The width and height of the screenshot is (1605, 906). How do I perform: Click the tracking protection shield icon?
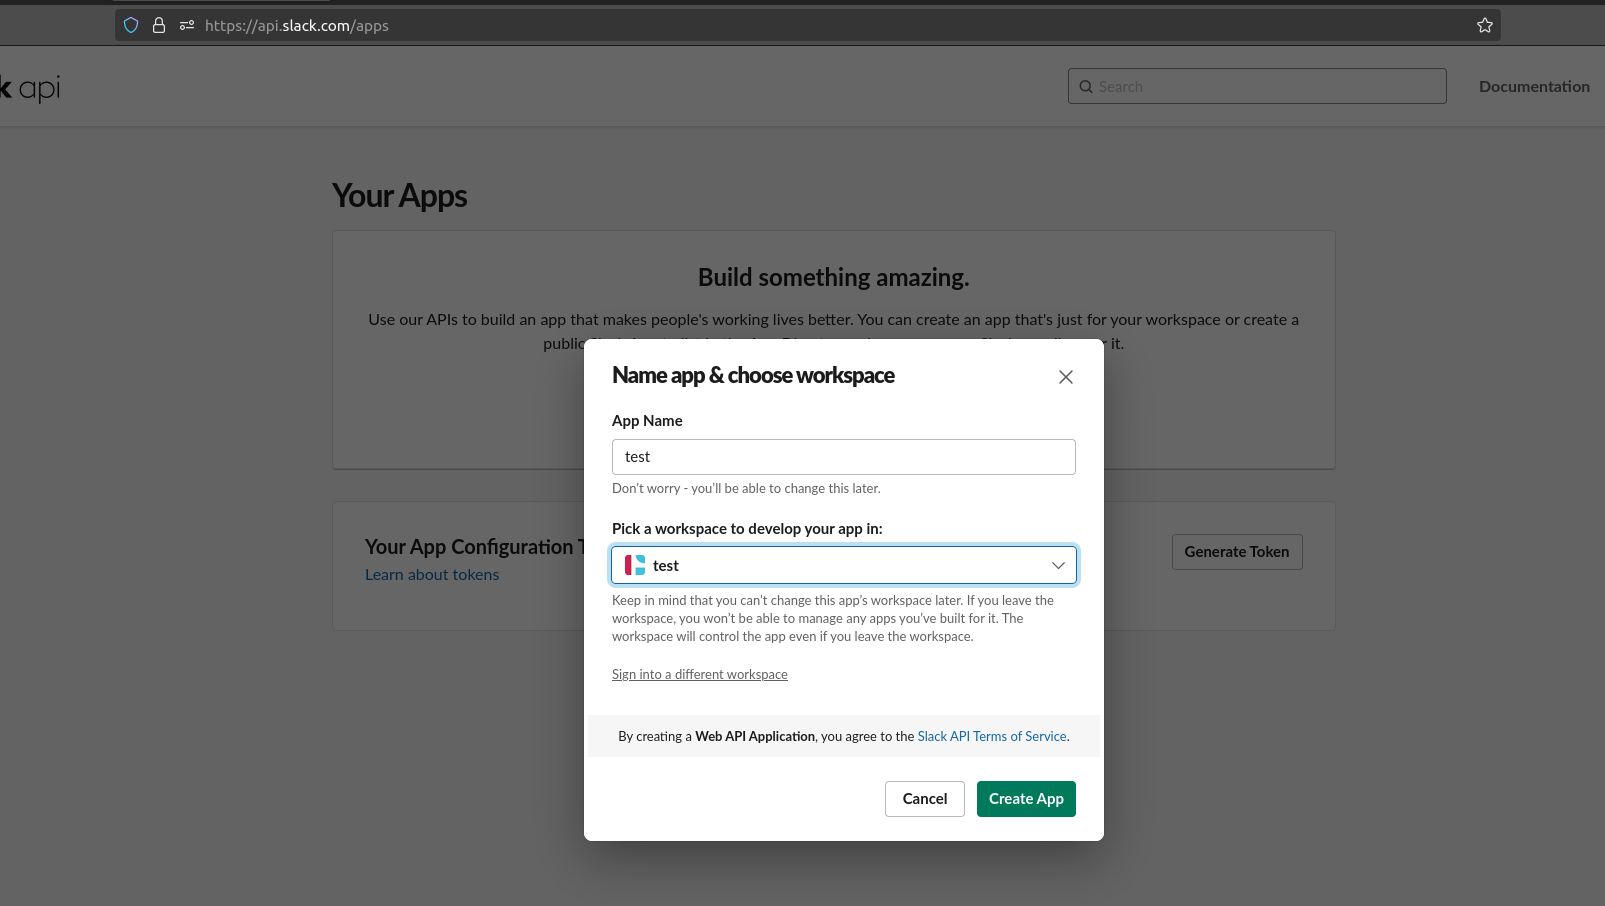[131, 25]
